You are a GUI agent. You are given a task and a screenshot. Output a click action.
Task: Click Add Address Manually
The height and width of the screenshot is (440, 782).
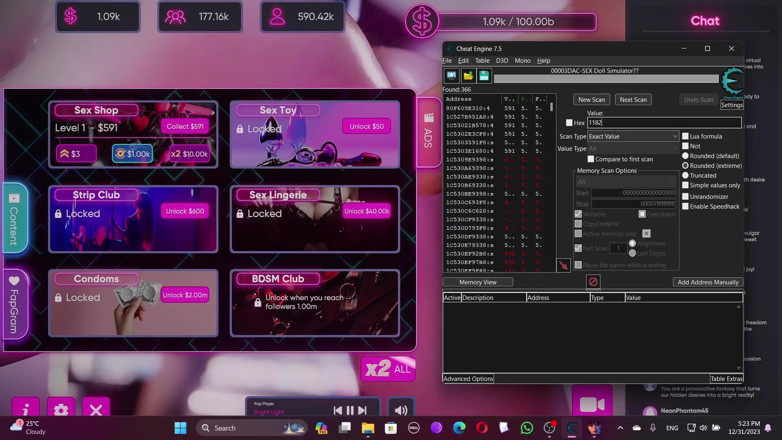pos(708,282)
